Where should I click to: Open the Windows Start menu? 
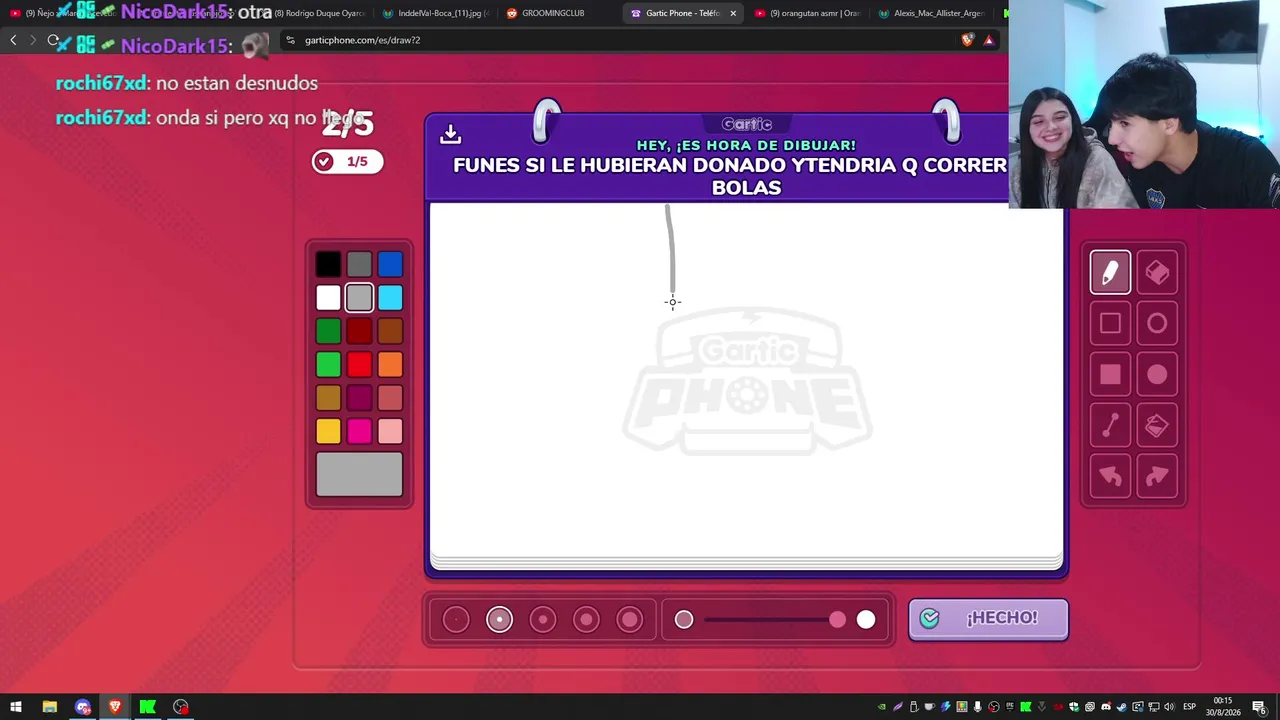coord(16,707)
